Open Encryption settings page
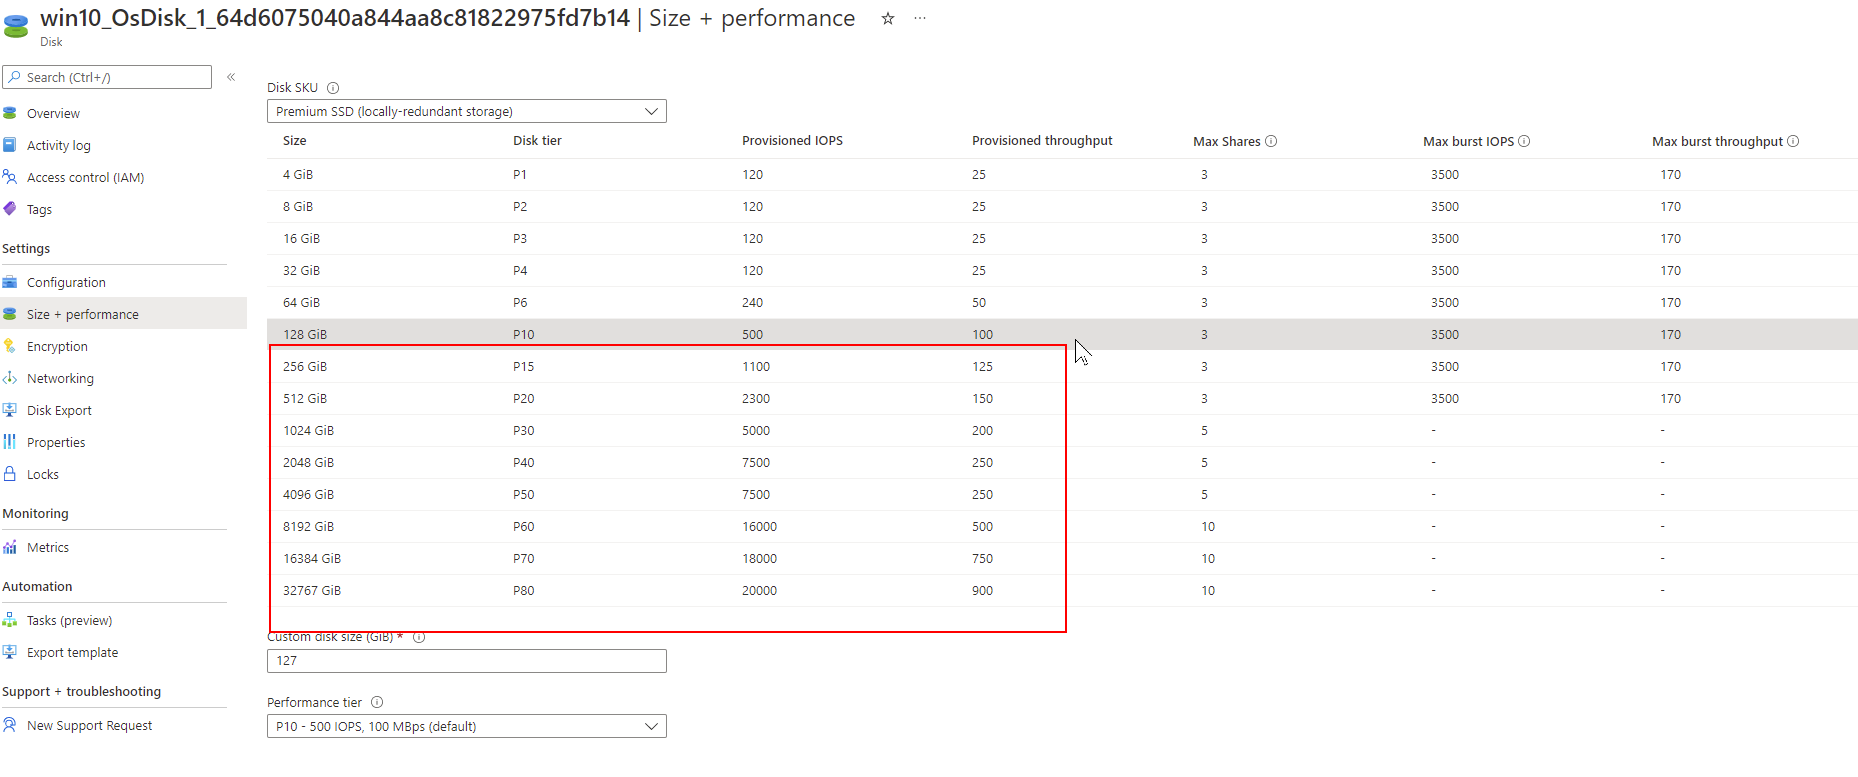Screen dimensions: 1858x777 coord(57,346)
